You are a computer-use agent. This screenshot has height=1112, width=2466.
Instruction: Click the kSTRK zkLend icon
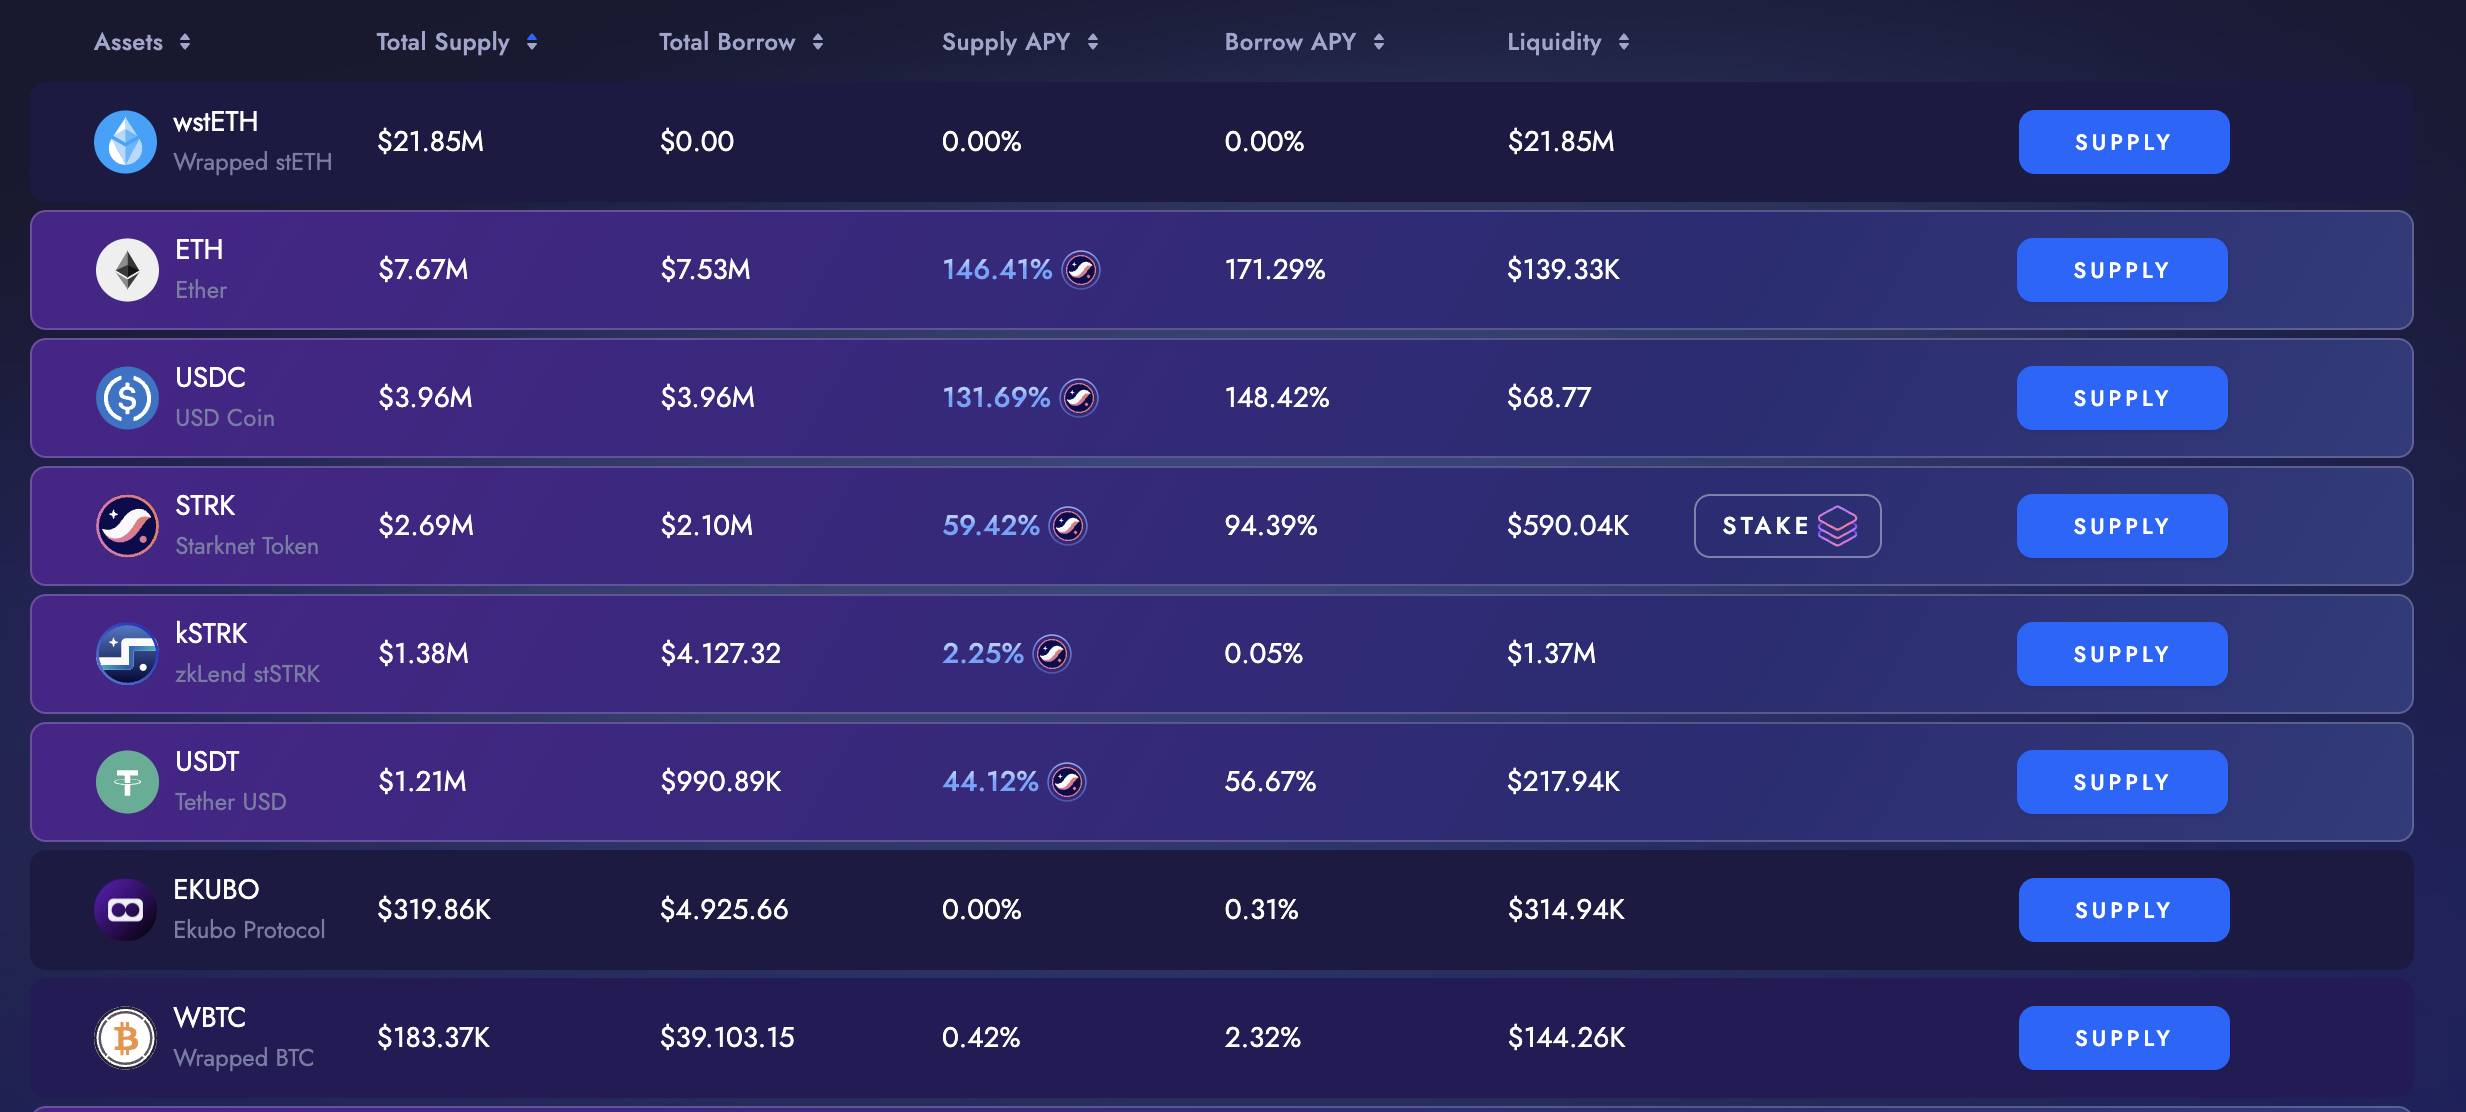click(x=127, y=654)
